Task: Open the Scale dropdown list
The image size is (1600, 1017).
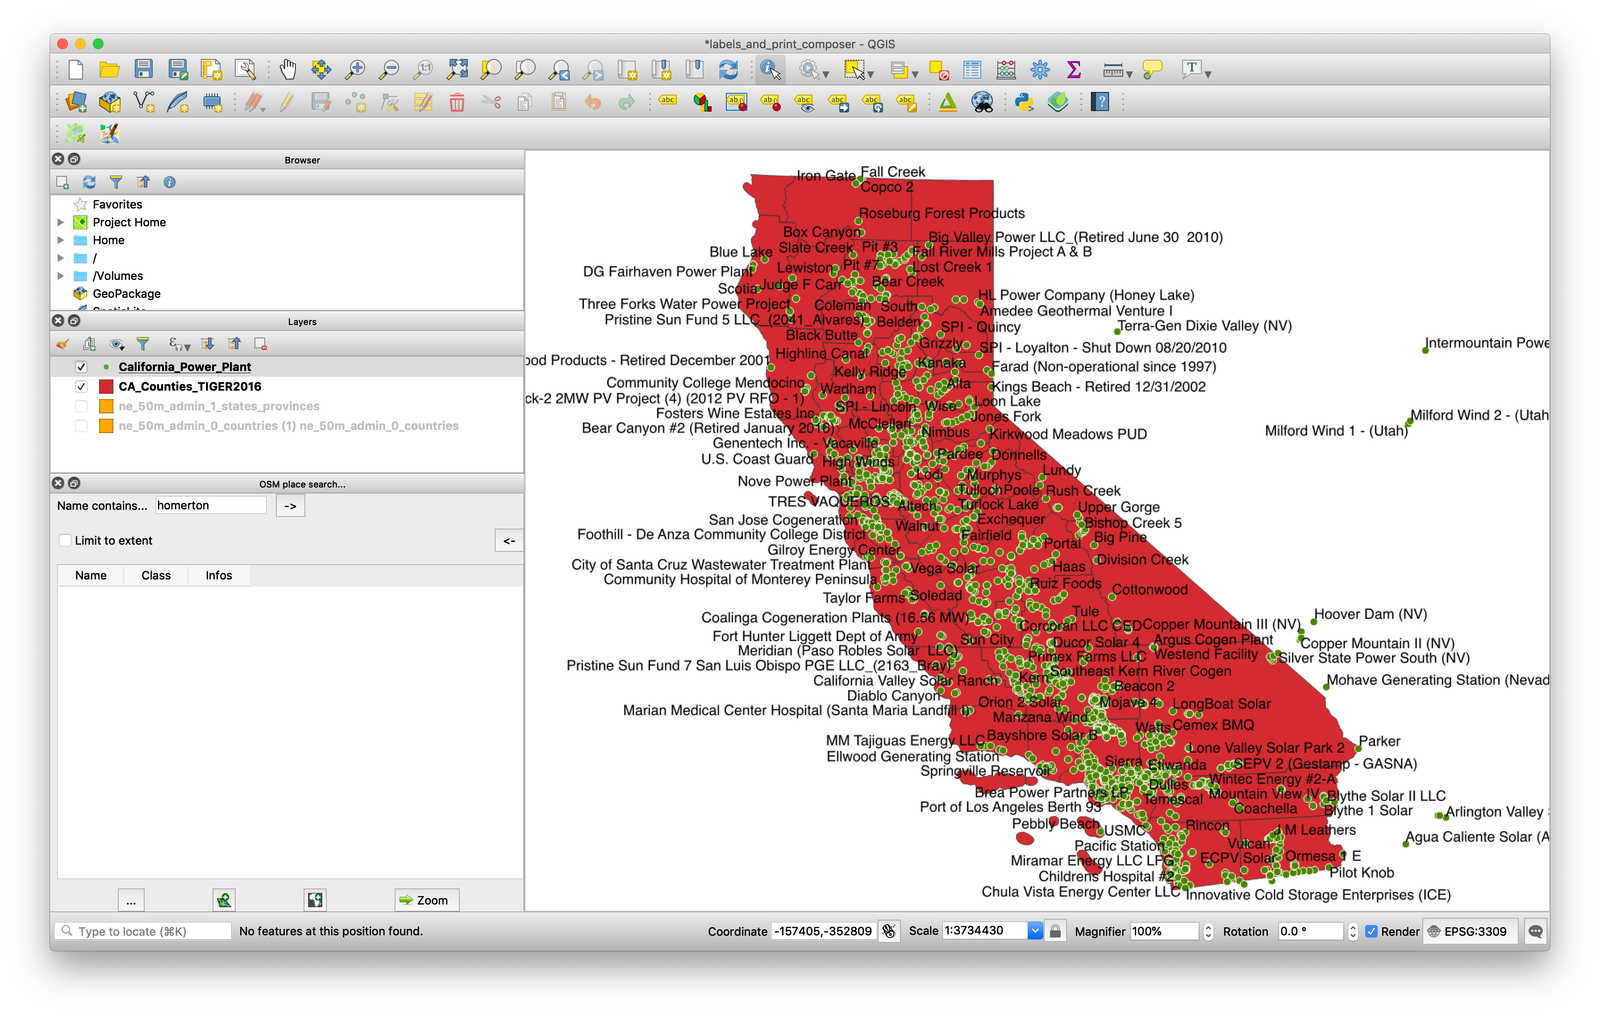Action: [x=1035, y=931]
